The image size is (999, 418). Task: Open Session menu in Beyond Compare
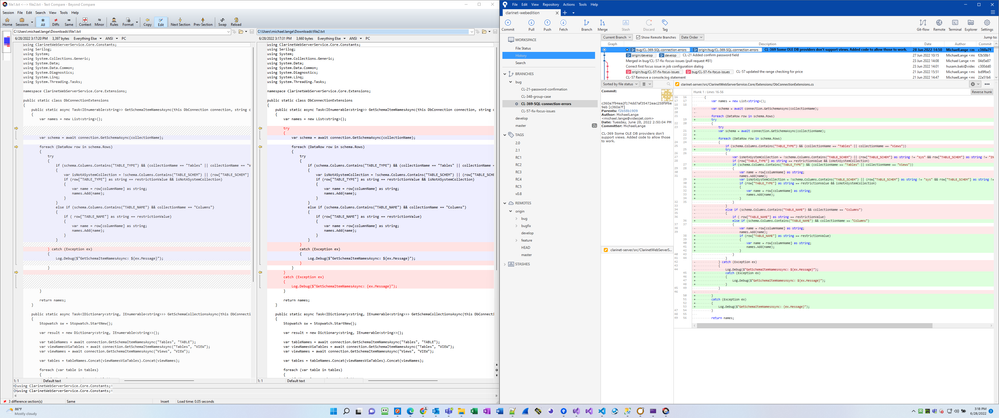(x=8, y=12)
